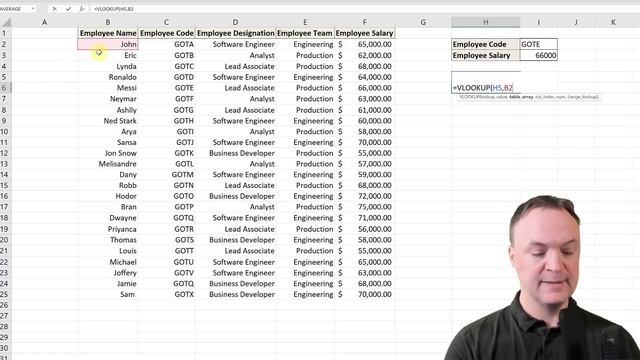640x360 pixels.
Task: Click Bran's Production team cell
Action: tap(305, 207)
